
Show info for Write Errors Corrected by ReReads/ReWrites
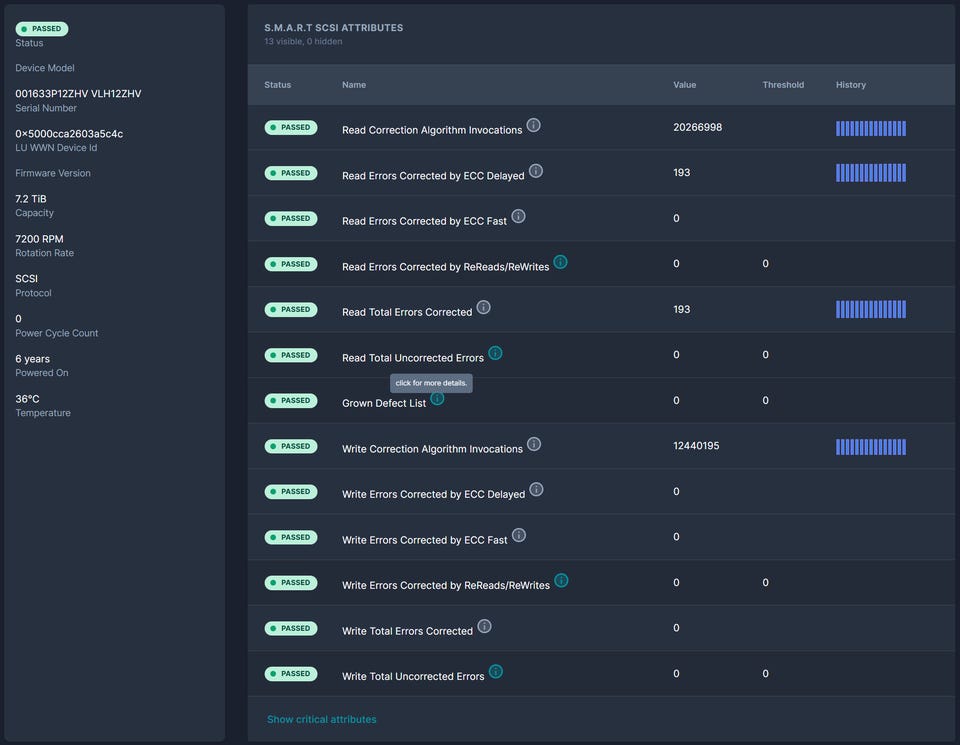coord(561,580)
